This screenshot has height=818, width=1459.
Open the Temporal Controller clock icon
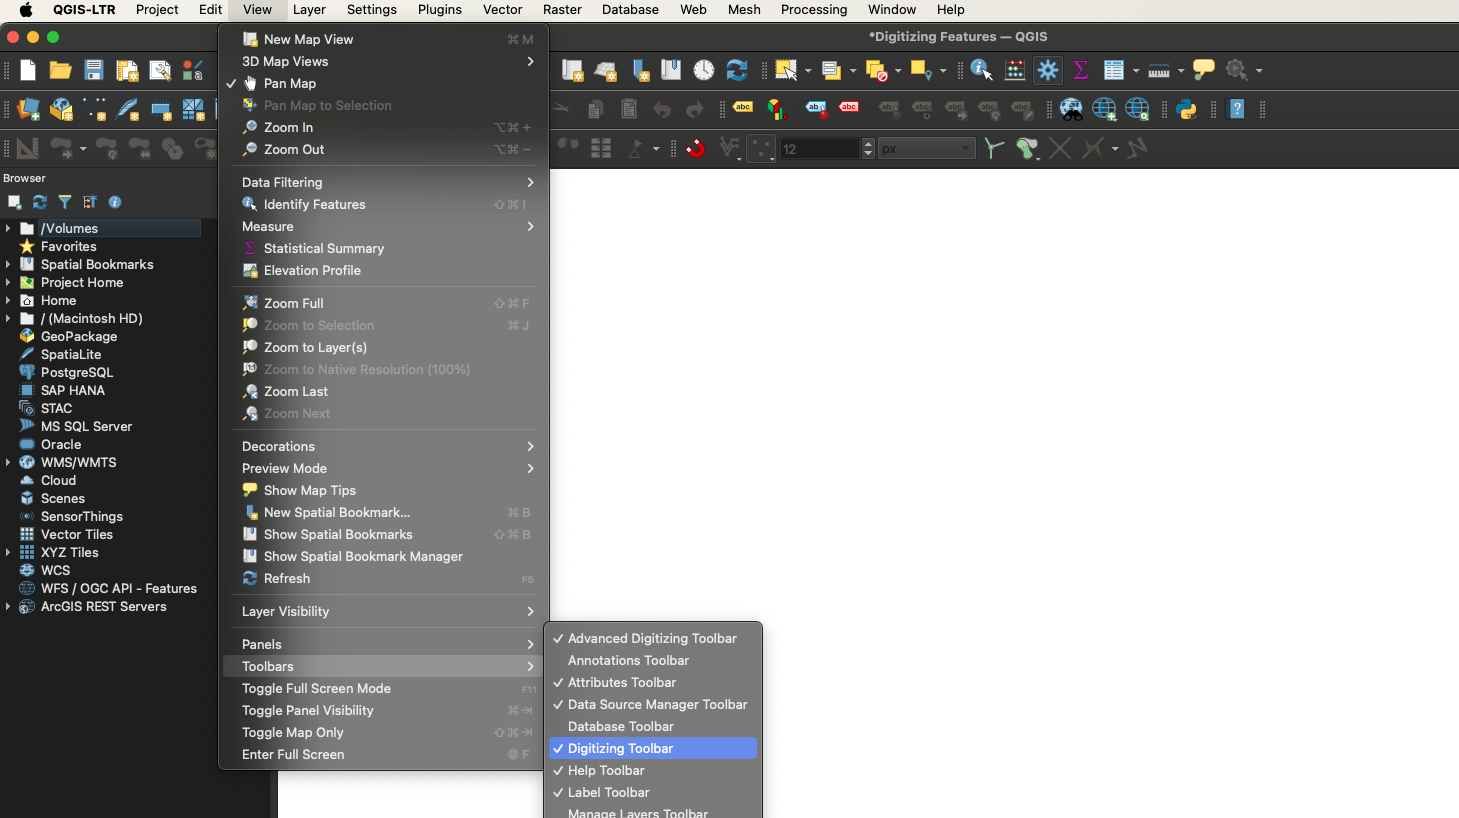703,70
